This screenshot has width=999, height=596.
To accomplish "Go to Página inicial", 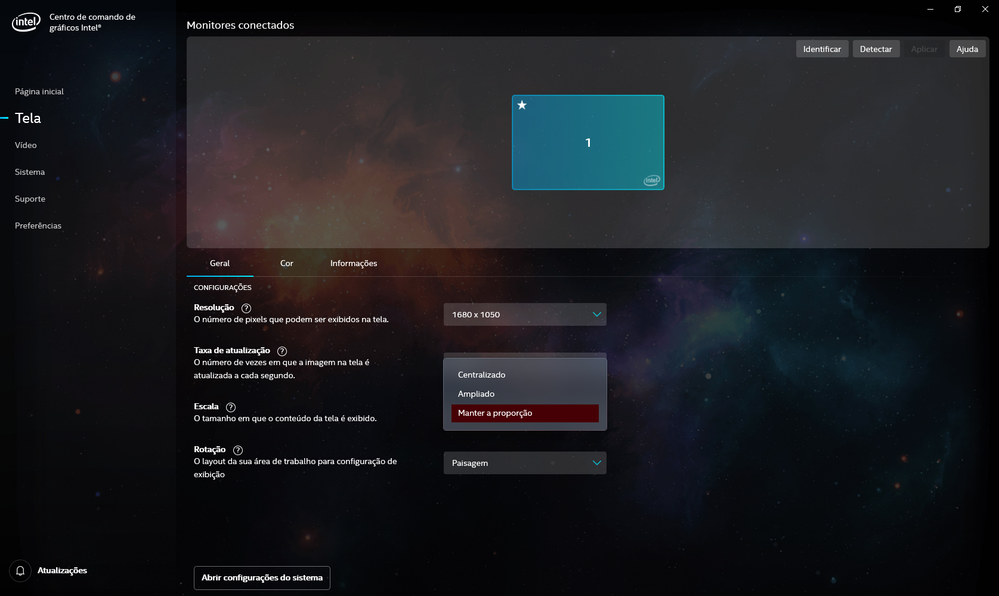I will pos(40,92).
